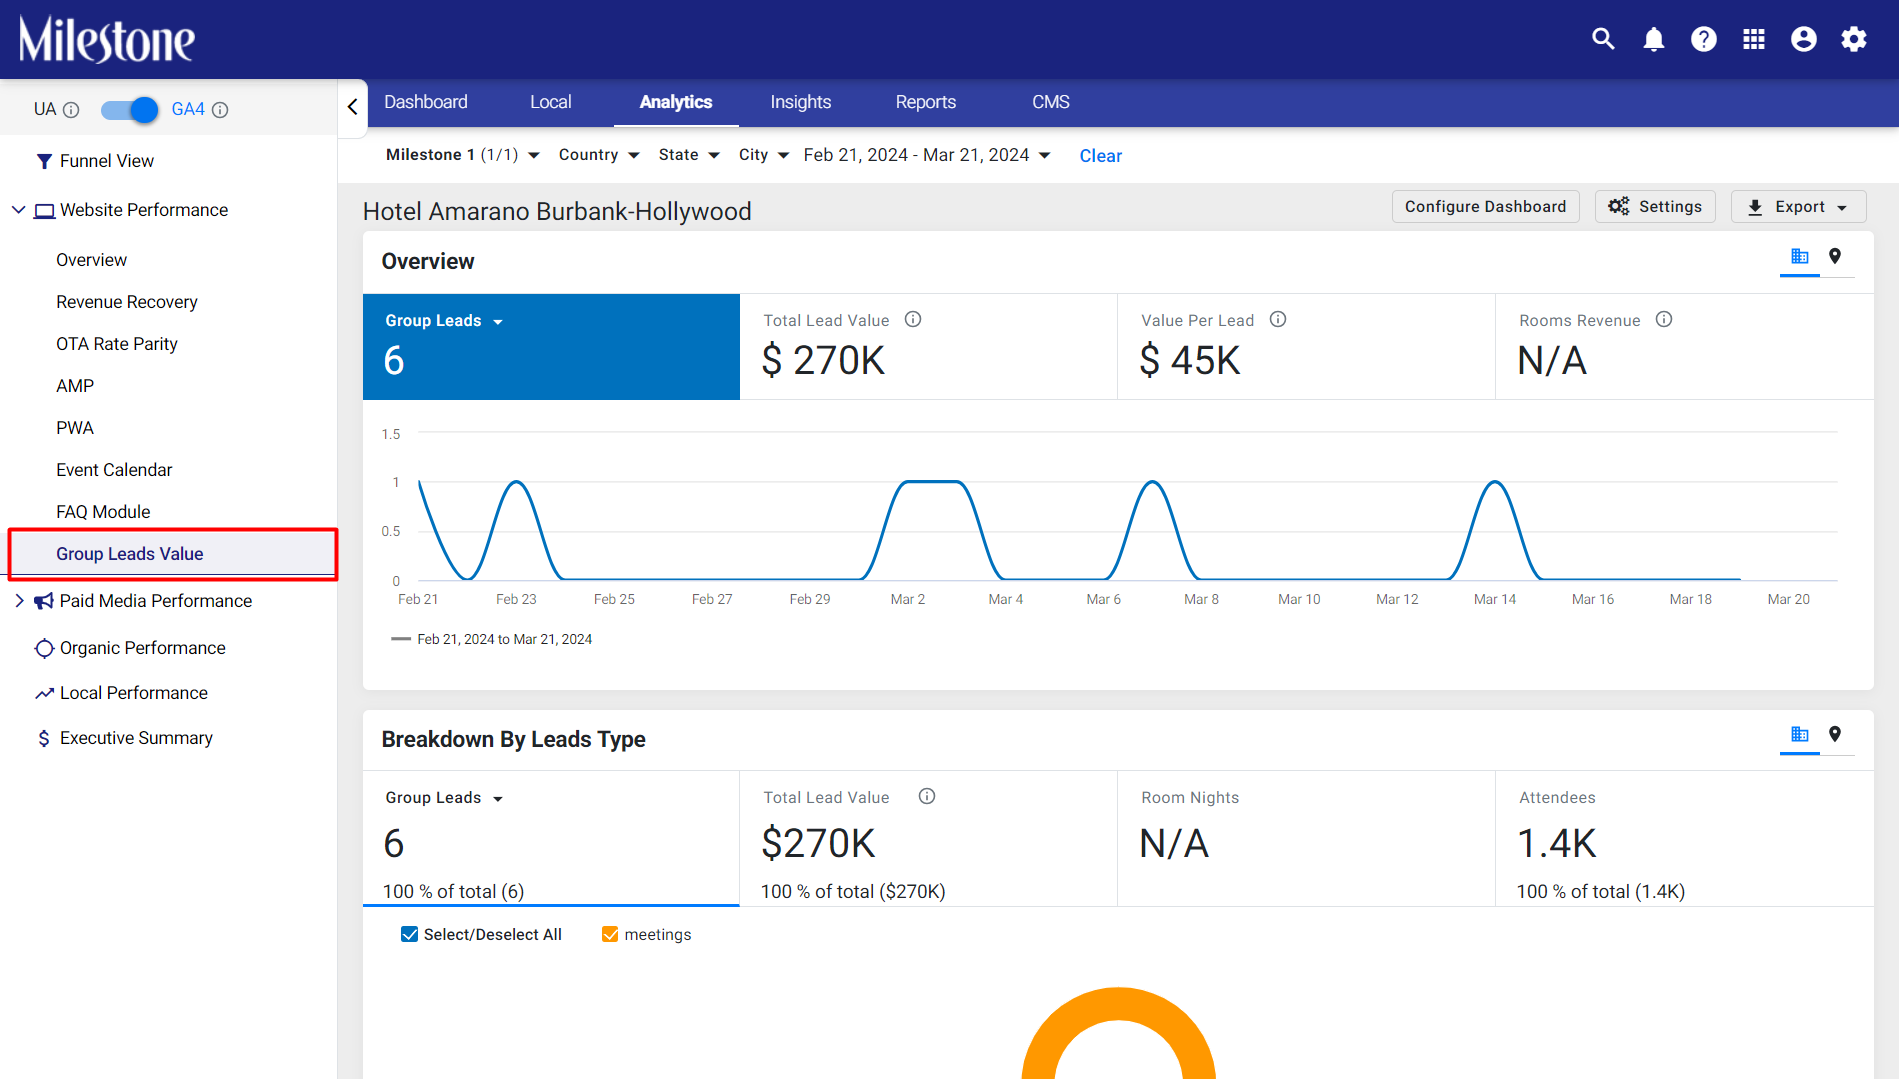The width and height of the screenshot is (1899, 1079).
Task: Clear the filters via Clear link
Action: (1101, 156)
